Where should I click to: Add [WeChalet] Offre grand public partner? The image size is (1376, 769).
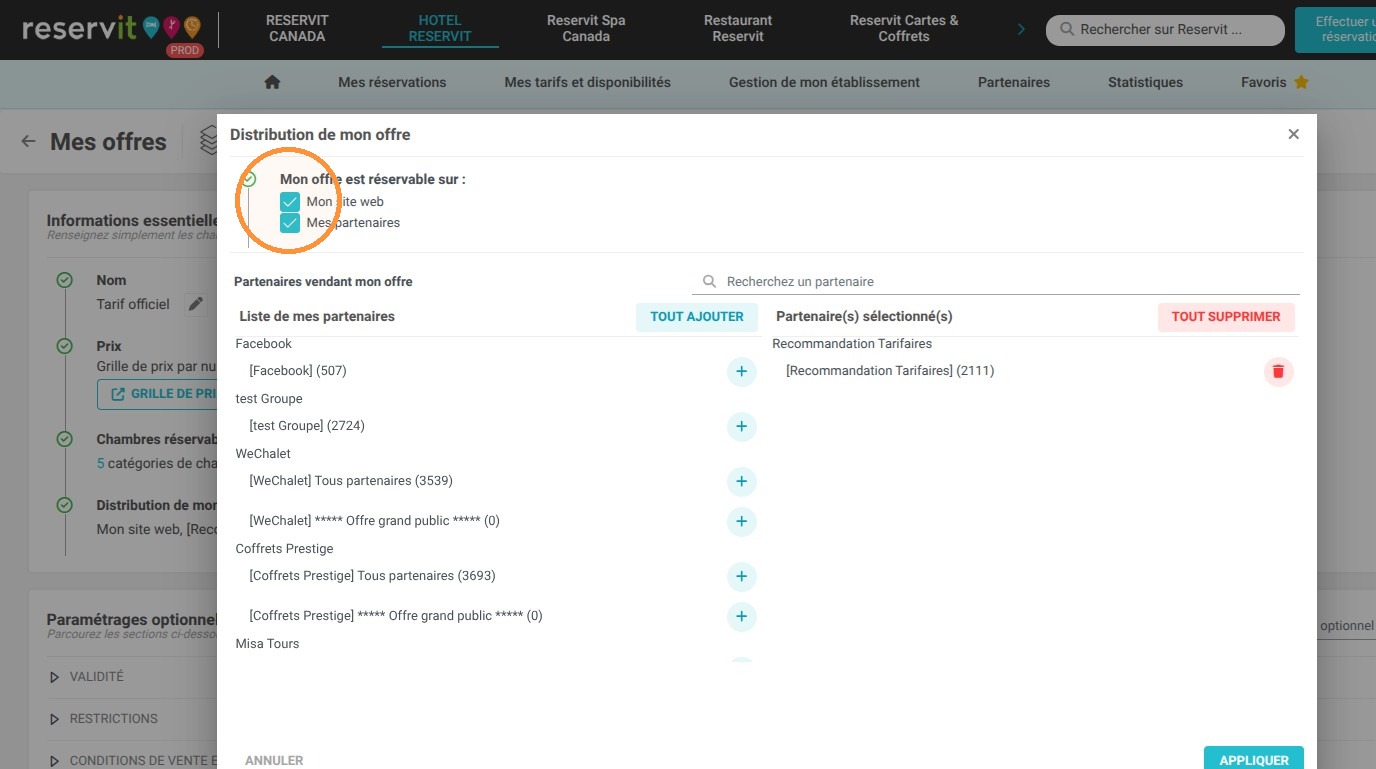click(x=741, y=522)
